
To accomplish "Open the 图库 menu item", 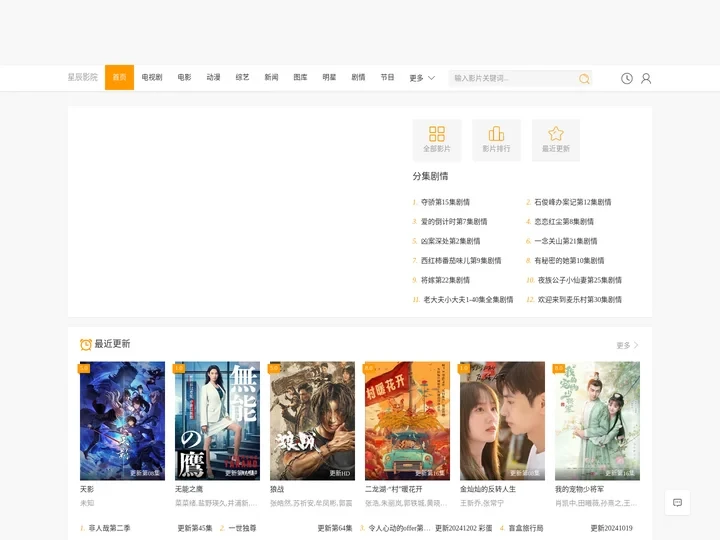I will 300,77.
